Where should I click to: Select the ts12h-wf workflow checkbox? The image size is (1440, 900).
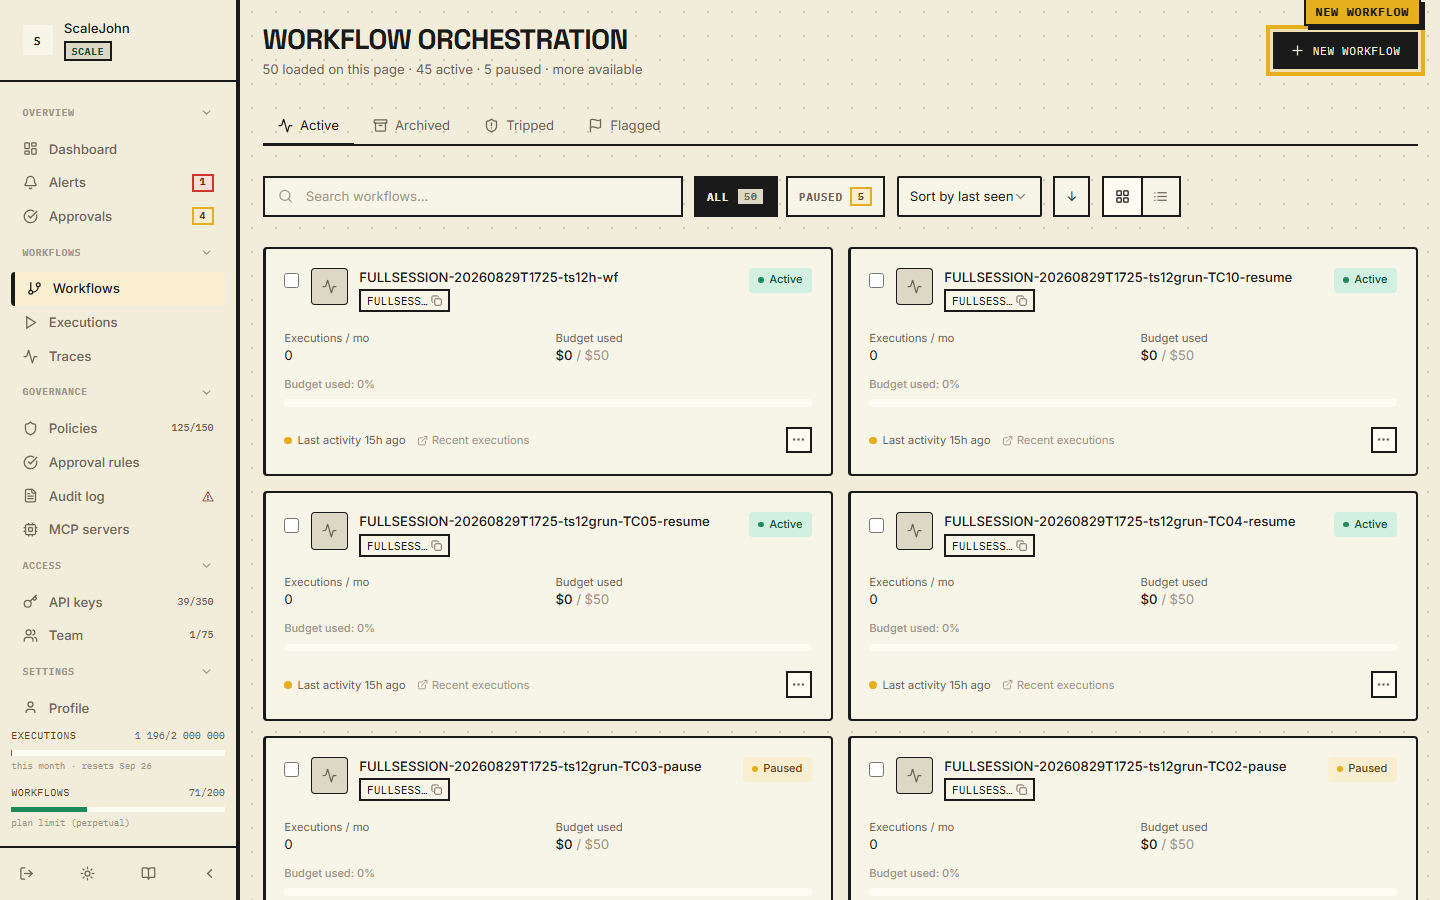coord(292,280)
